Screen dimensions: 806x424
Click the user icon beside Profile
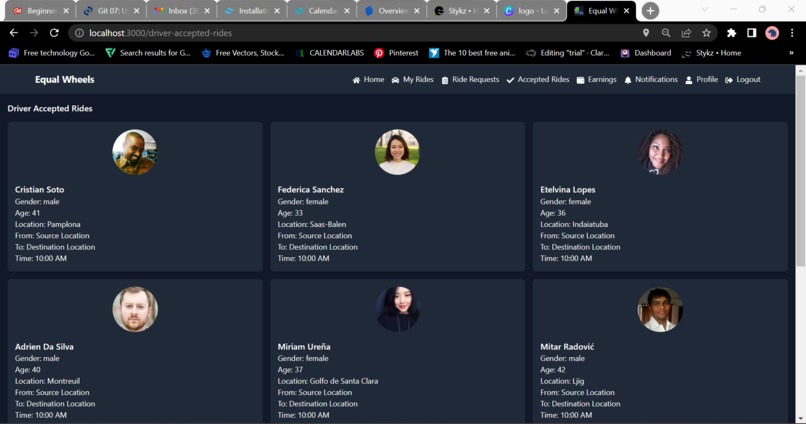(x=689, y=80)
